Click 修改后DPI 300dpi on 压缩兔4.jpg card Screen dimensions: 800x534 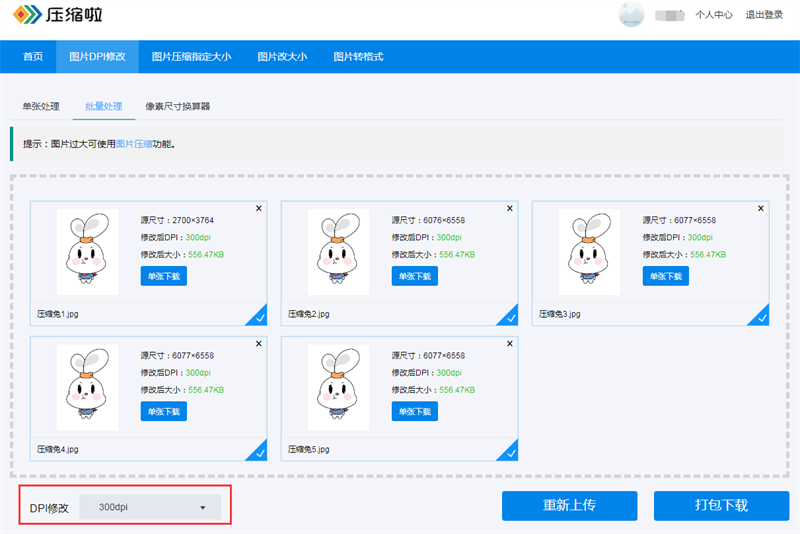[x=176, y=373]
